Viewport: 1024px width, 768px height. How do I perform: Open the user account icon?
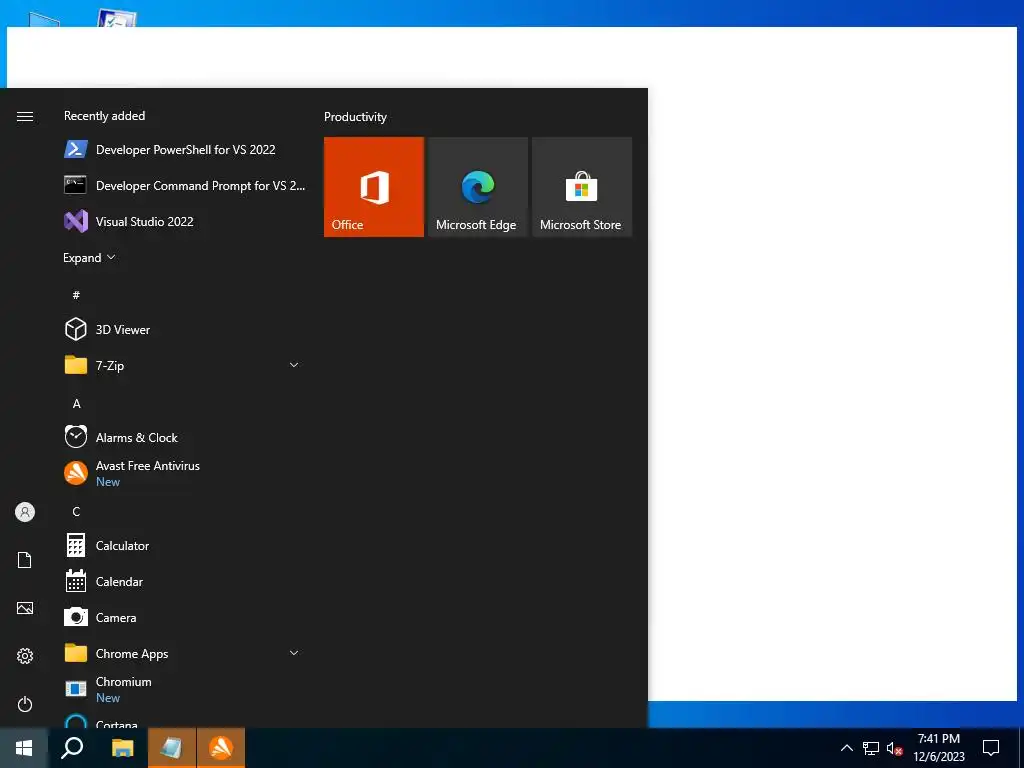click(25, 512)
